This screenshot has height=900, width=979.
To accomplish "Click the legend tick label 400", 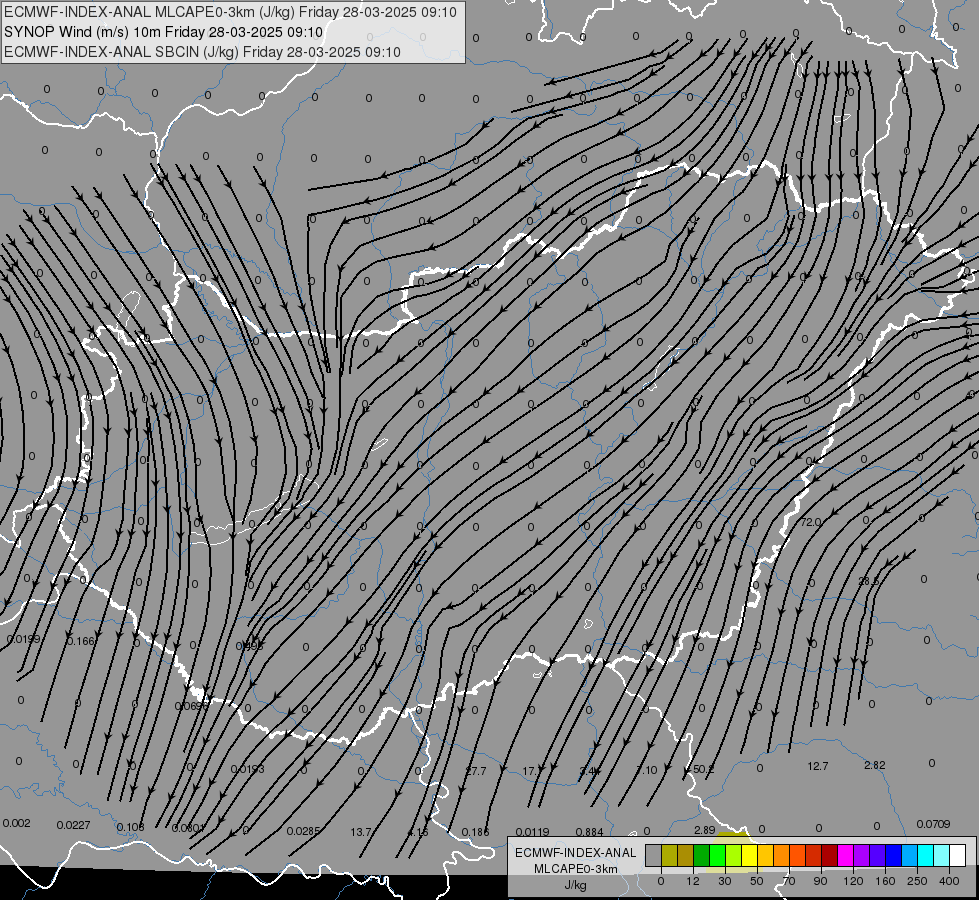I will tap(949, 881).
